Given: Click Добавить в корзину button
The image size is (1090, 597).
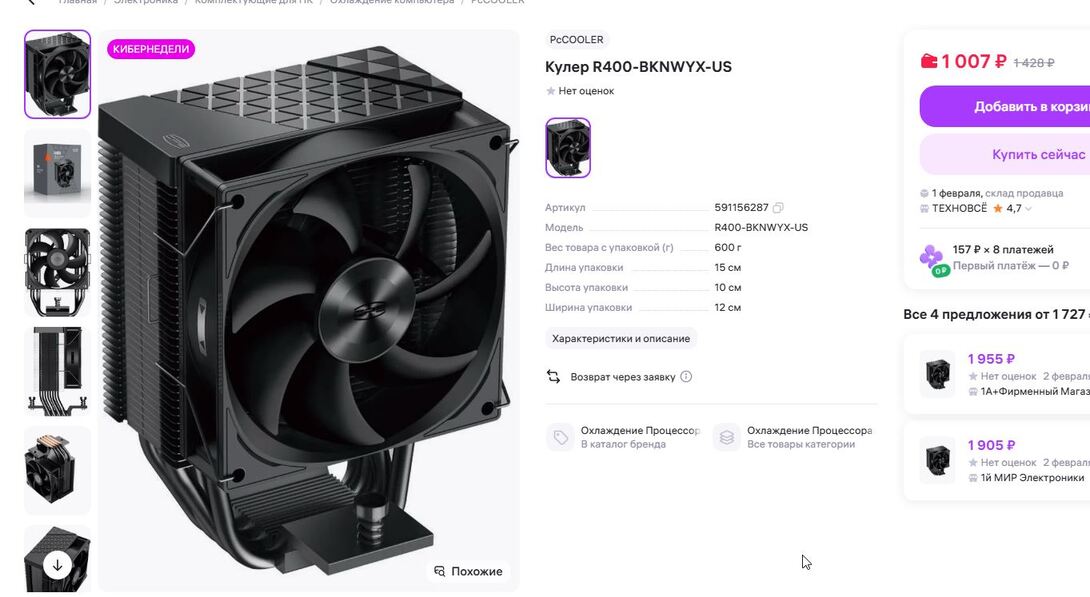Looking at the screenshot, I should pyautogui.click(x=1004, y=106).
